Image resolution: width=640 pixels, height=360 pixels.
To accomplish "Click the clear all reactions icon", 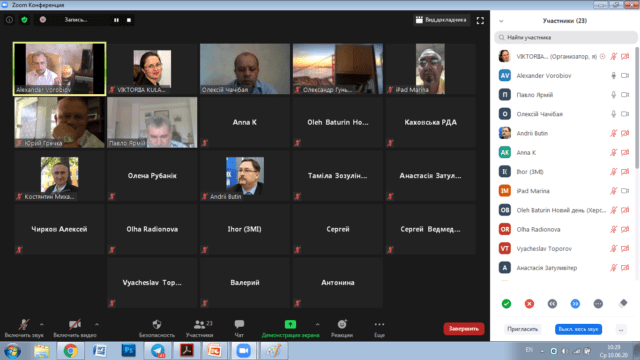I will [623, 303].
